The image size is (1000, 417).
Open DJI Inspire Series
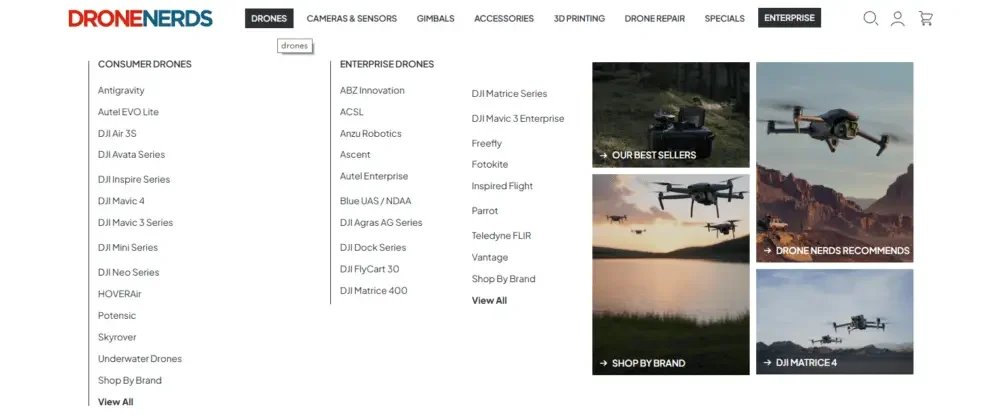pos(134,180)
